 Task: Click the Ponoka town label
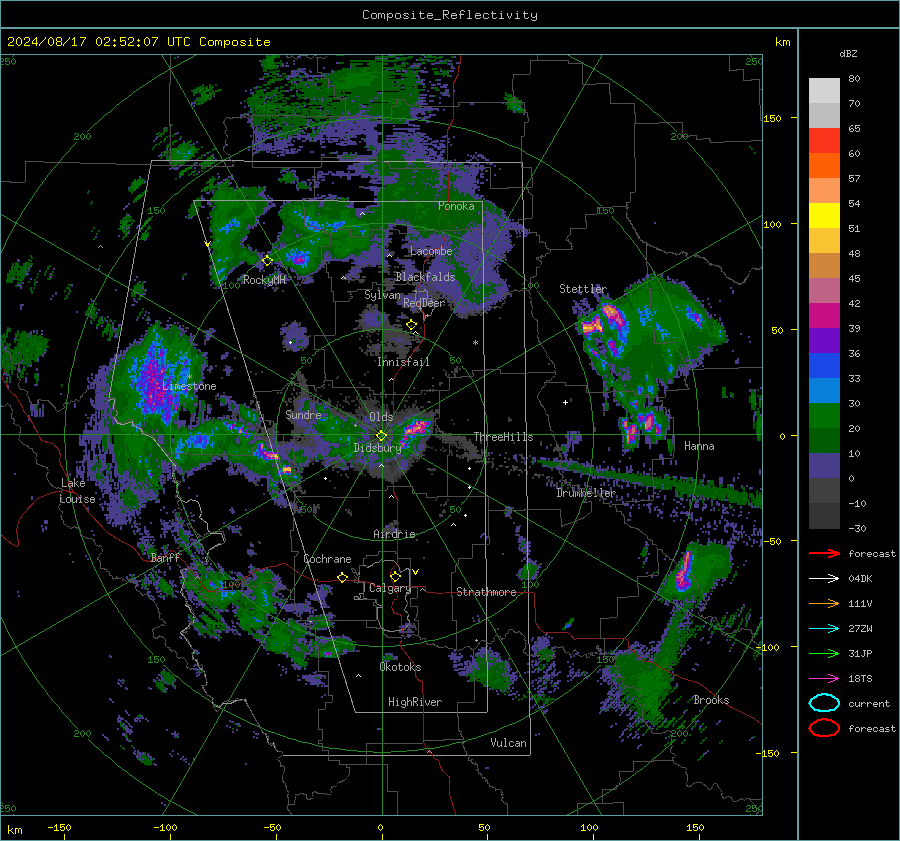pos(456,206)
